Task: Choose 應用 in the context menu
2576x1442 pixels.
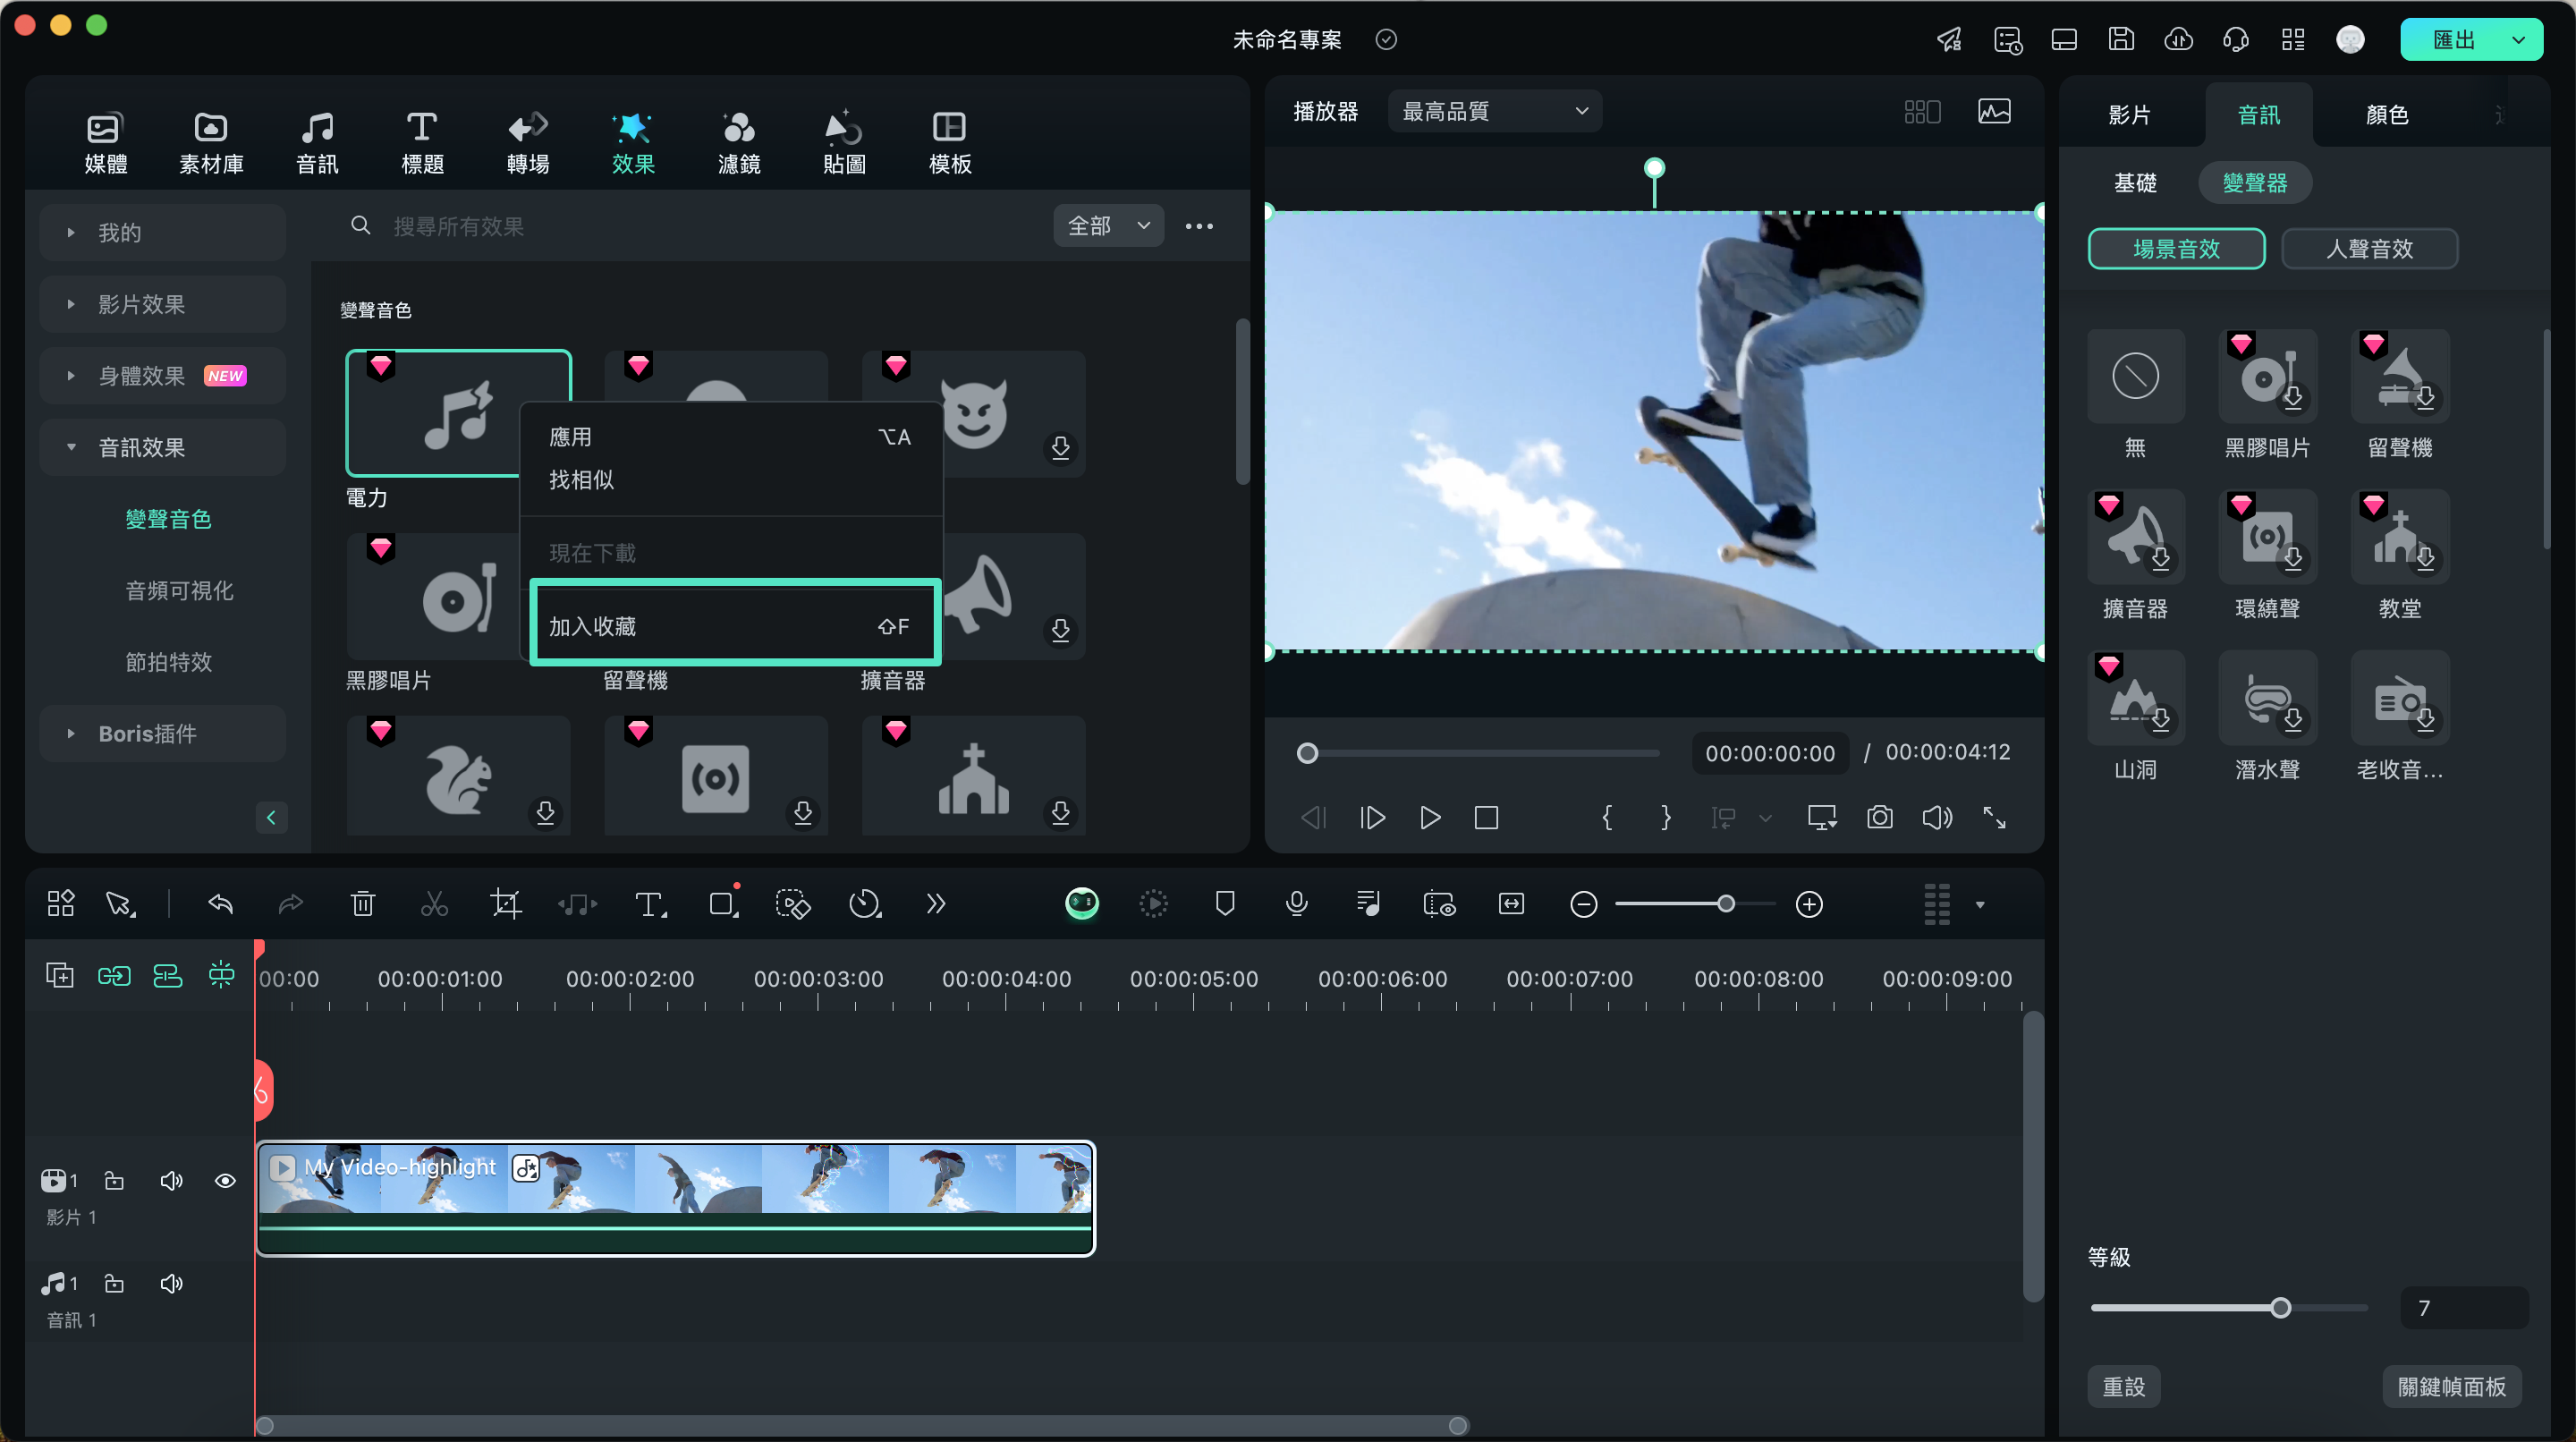Action: pos(731,437)
